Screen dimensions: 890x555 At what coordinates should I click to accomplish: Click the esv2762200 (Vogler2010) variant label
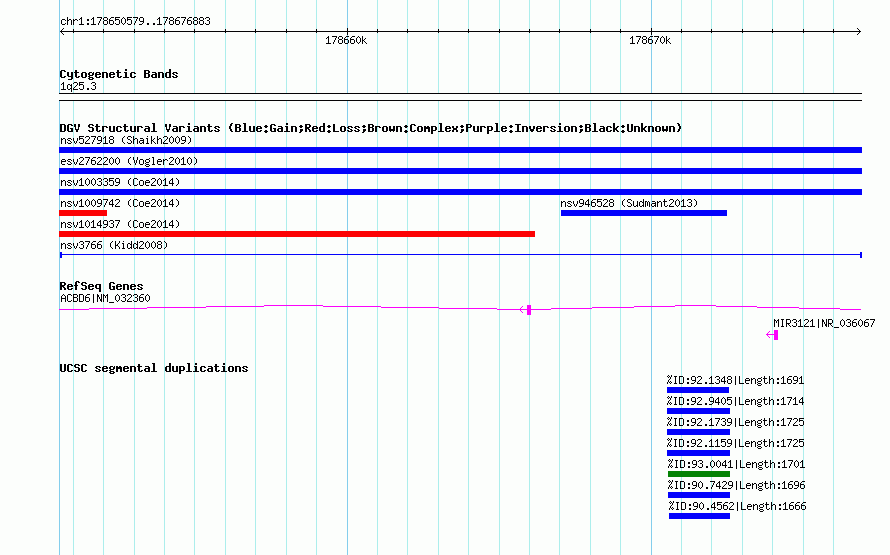[x=129, y=161]
